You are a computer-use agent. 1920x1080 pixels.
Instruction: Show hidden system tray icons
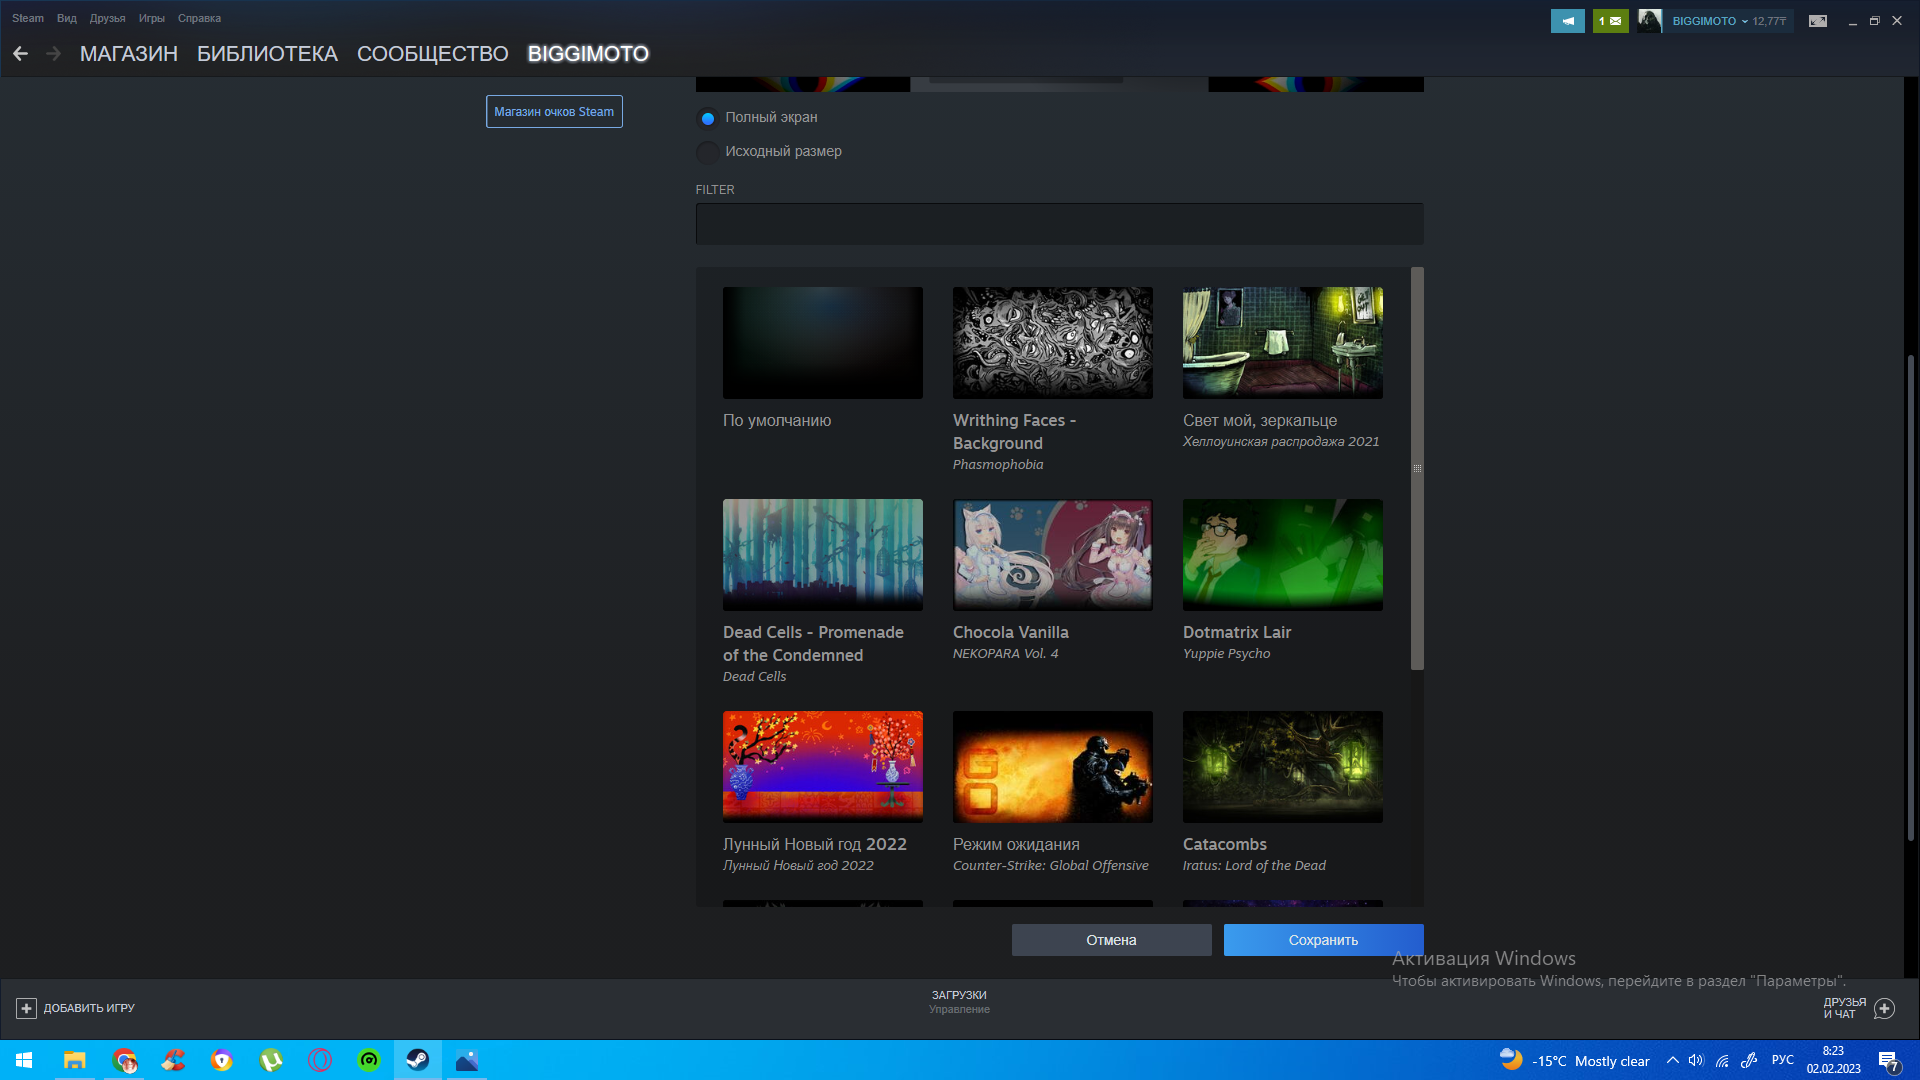1672,1060
